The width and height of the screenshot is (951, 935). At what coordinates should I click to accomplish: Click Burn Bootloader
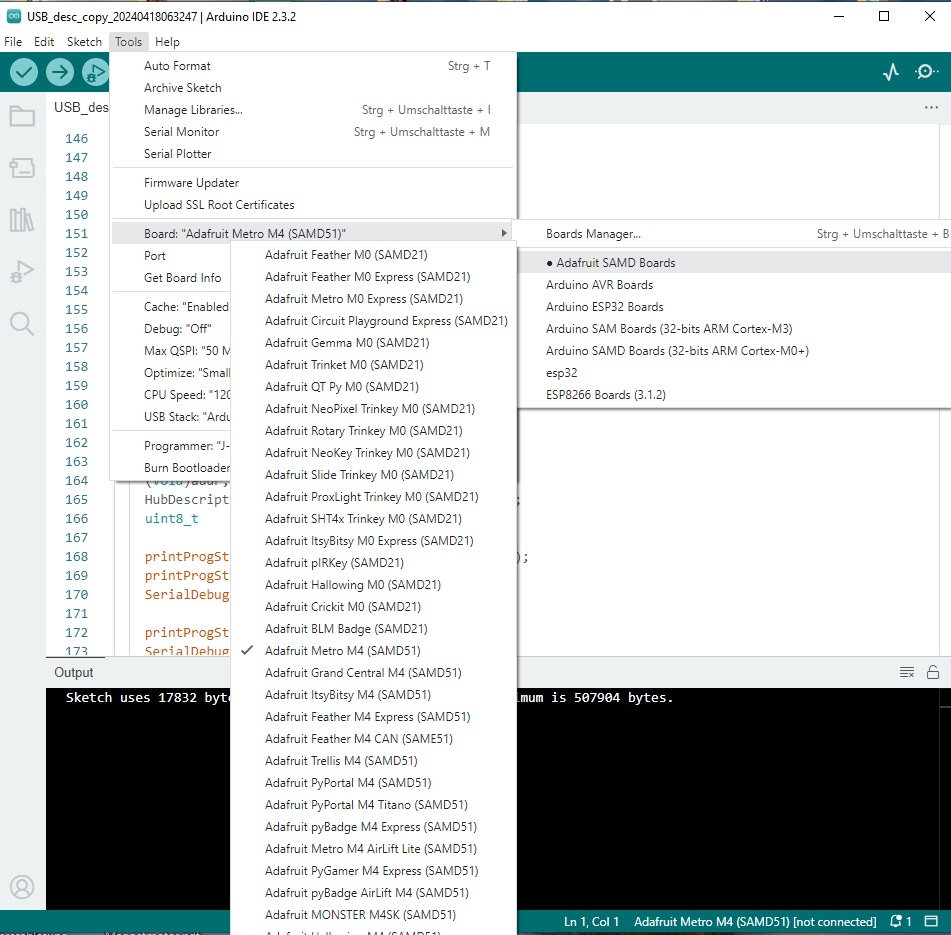[172, 468]
